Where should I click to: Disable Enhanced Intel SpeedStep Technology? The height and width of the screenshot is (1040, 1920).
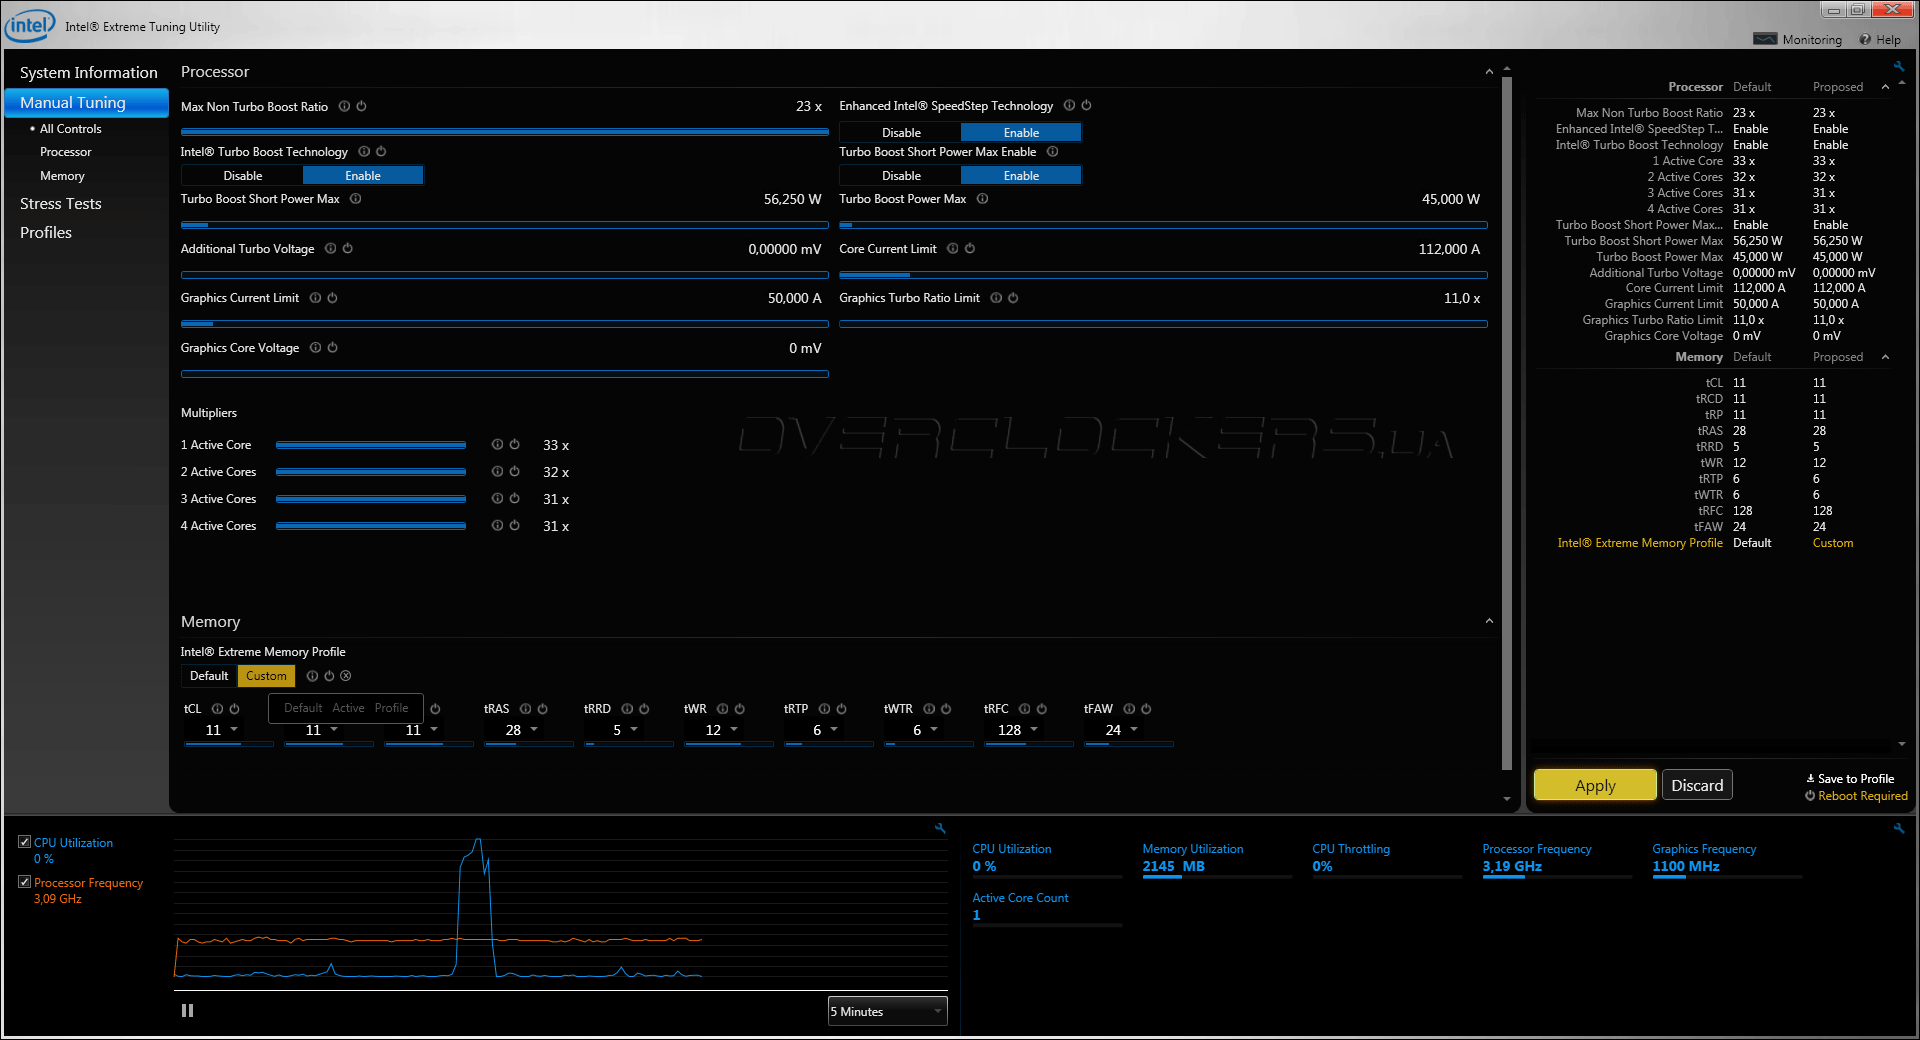(901, 133)
